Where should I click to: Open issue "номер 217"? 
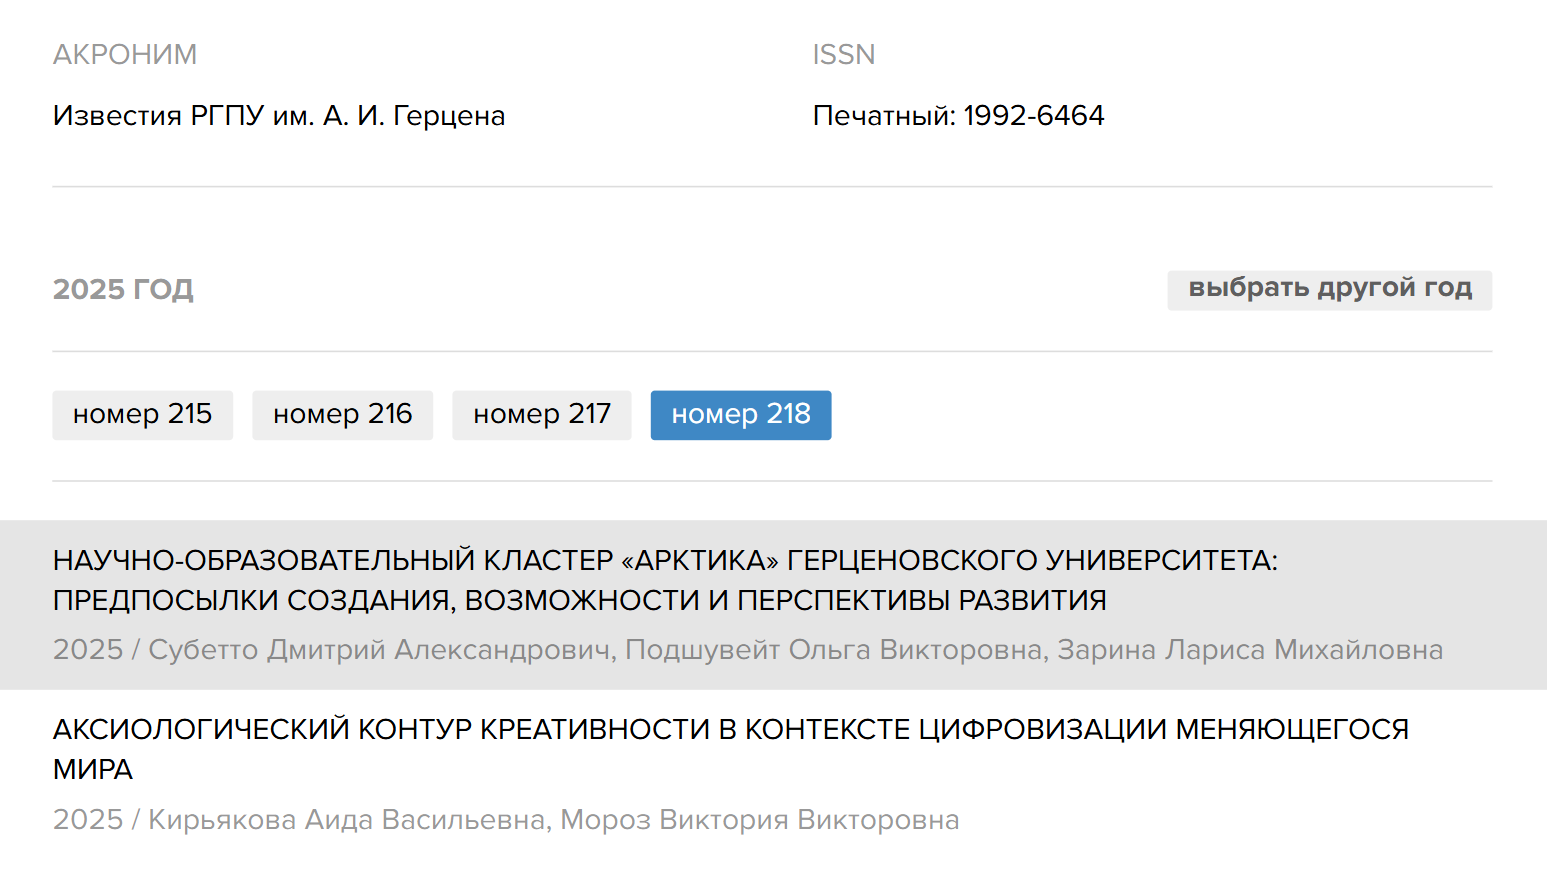pyautogui.click(x=541, y=414)
